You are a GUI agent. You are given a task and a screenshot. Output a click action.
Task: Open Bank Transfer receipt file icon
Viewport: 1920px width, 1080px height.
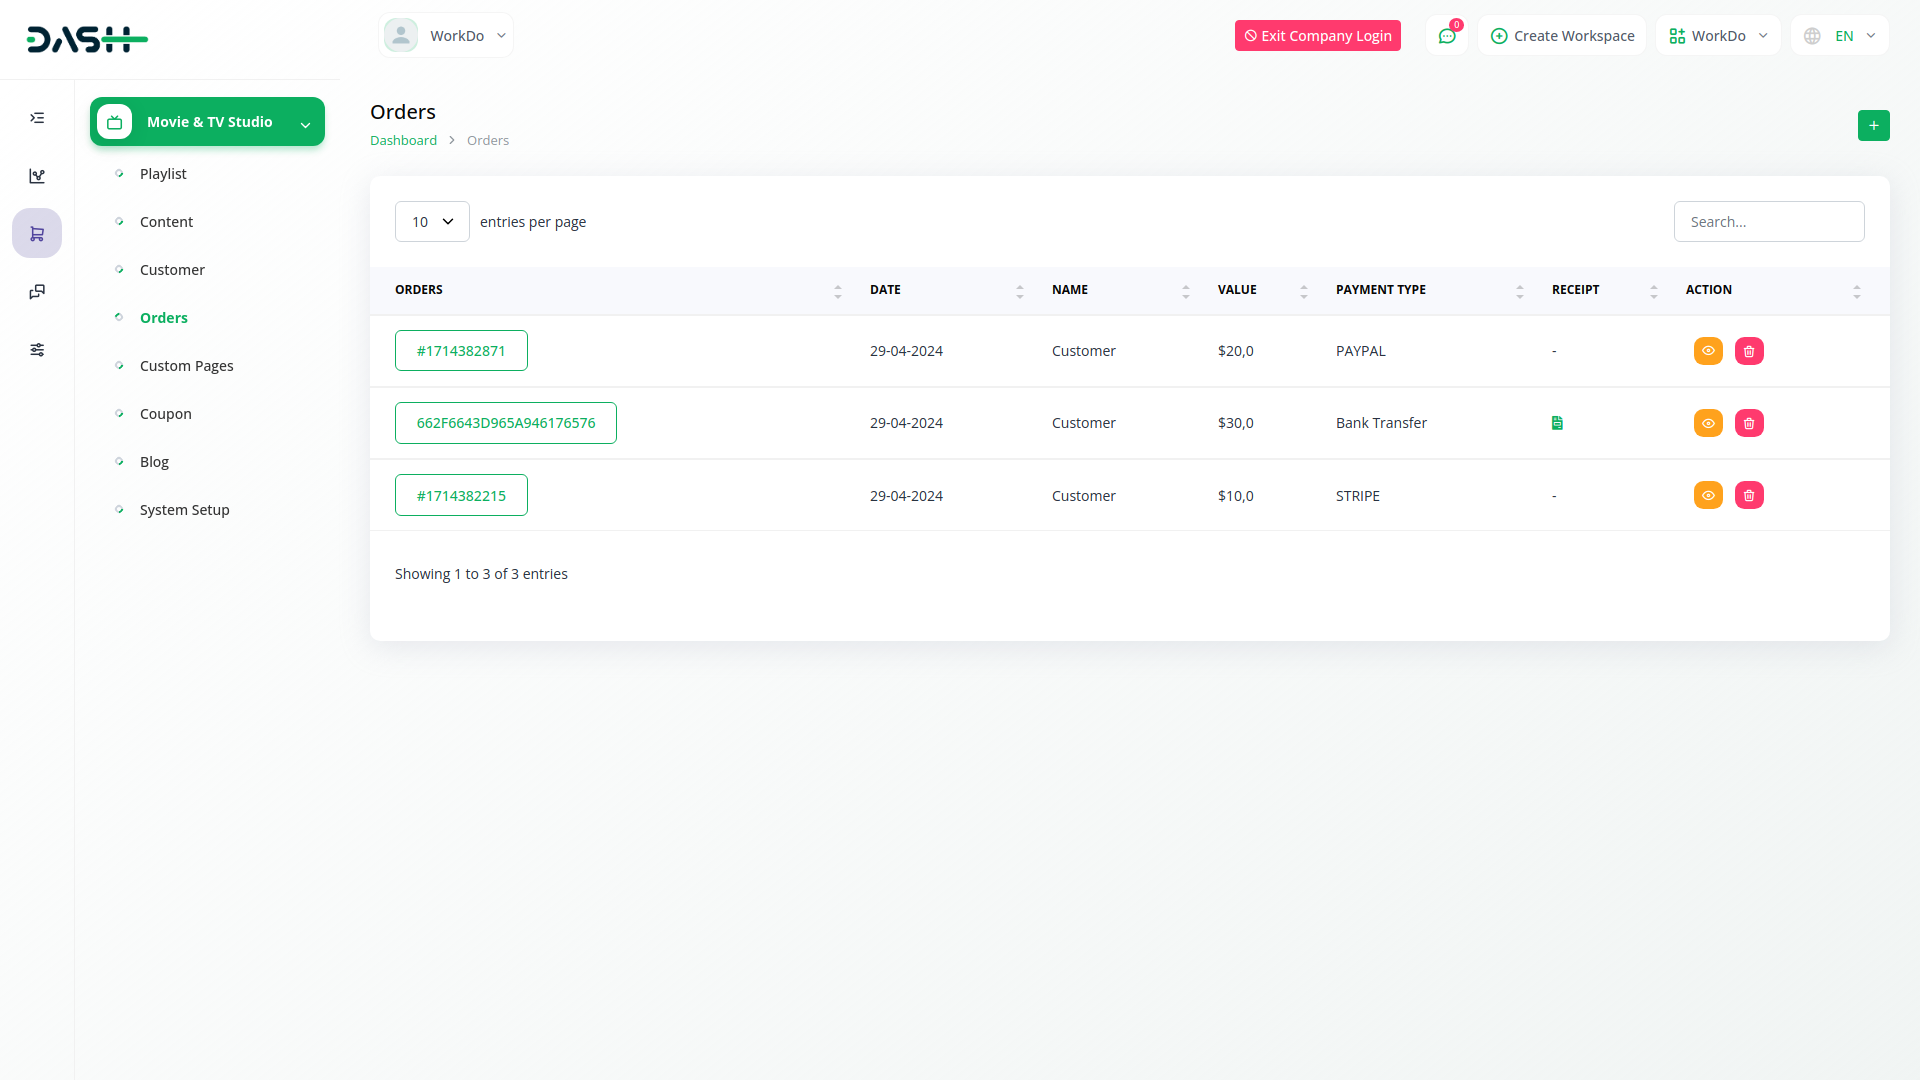1557,423
